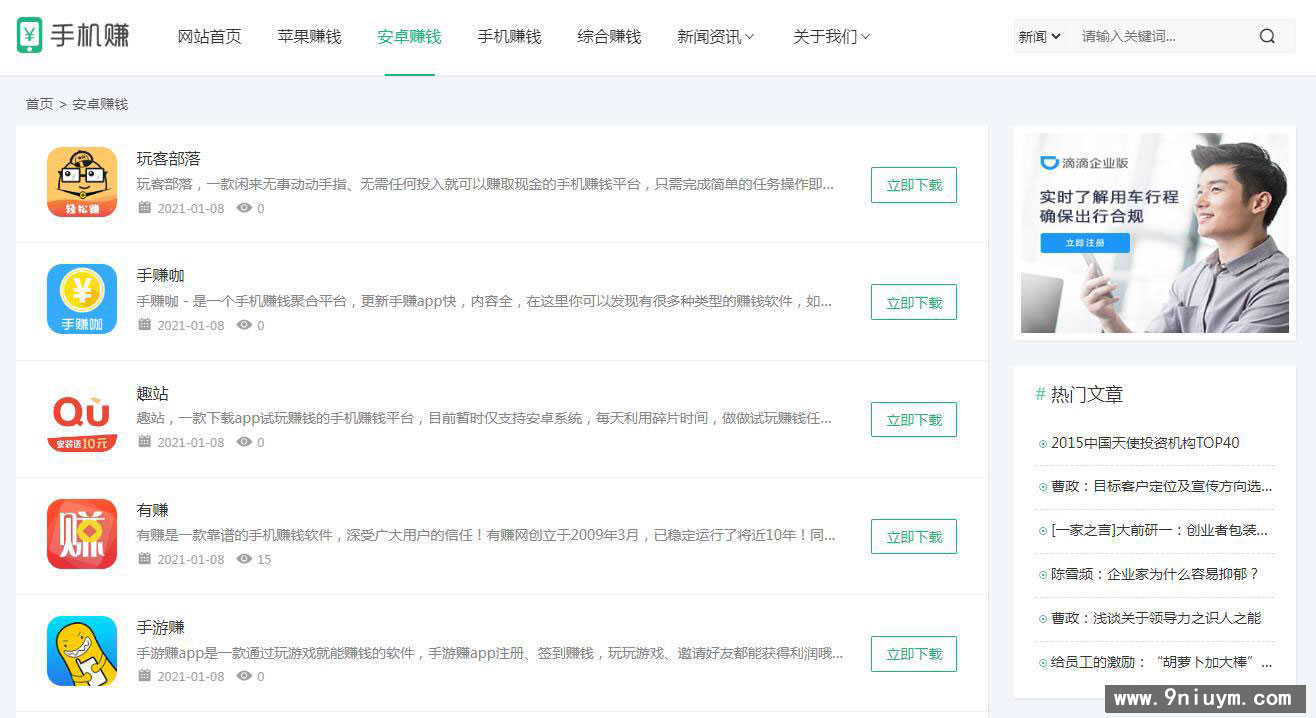Switch to the 苹果赚钱 tab
This screenshot has height=718, width=1316.
[309, 35]
